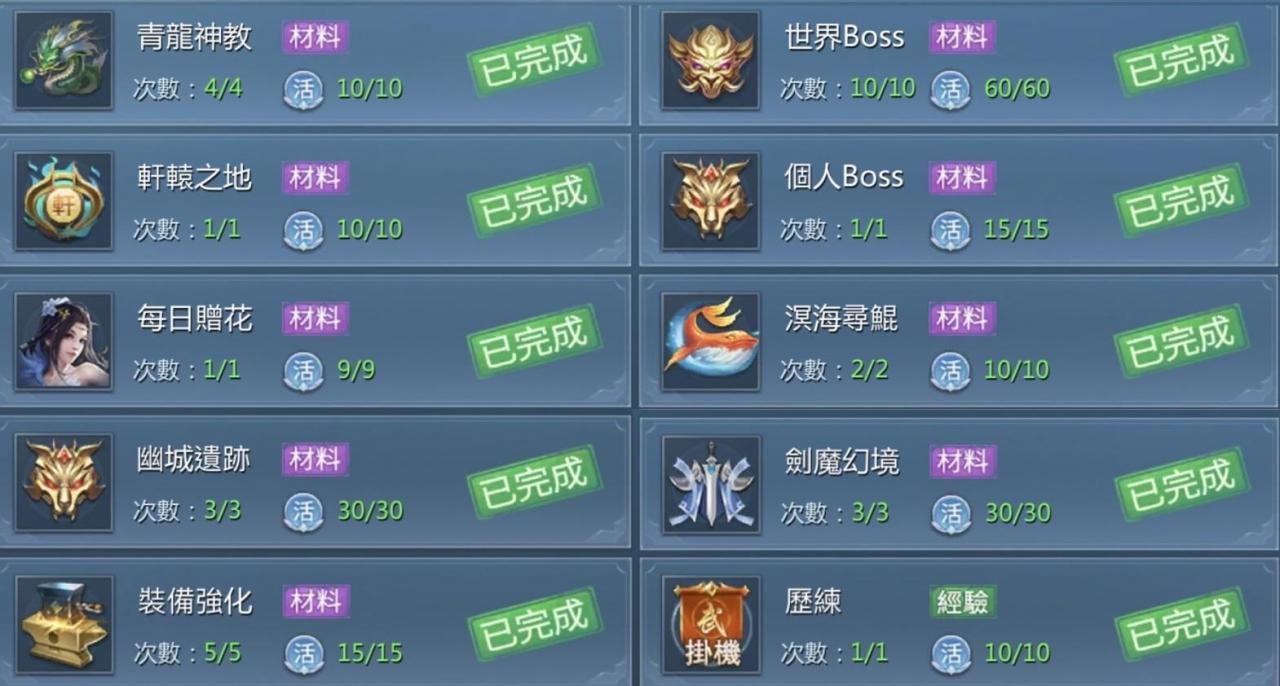Select the 世界Boss golden demon mask icon

click(x=711, y=60)
